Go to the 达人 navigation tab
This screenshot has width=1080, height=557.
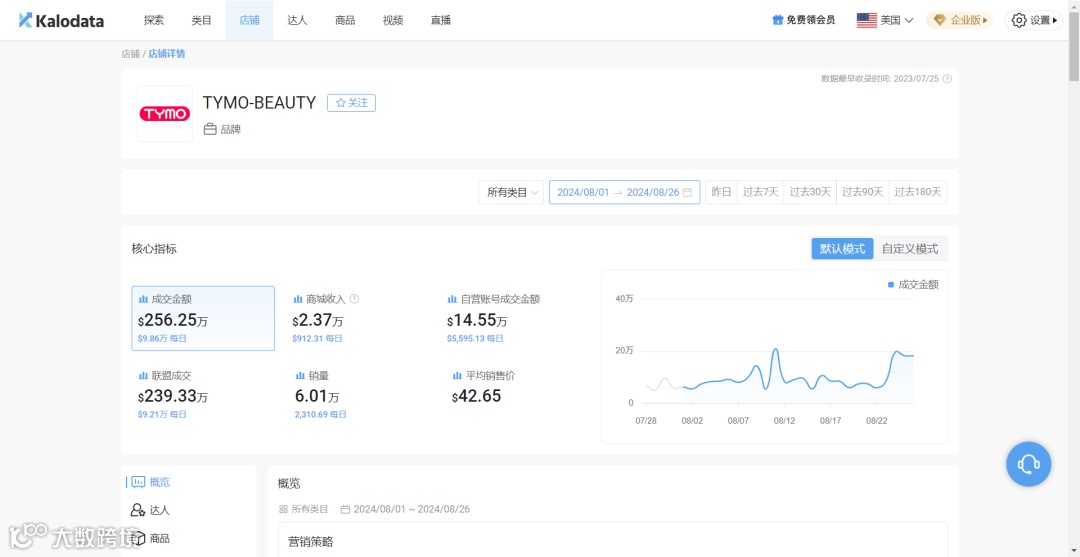coord(298,20)
